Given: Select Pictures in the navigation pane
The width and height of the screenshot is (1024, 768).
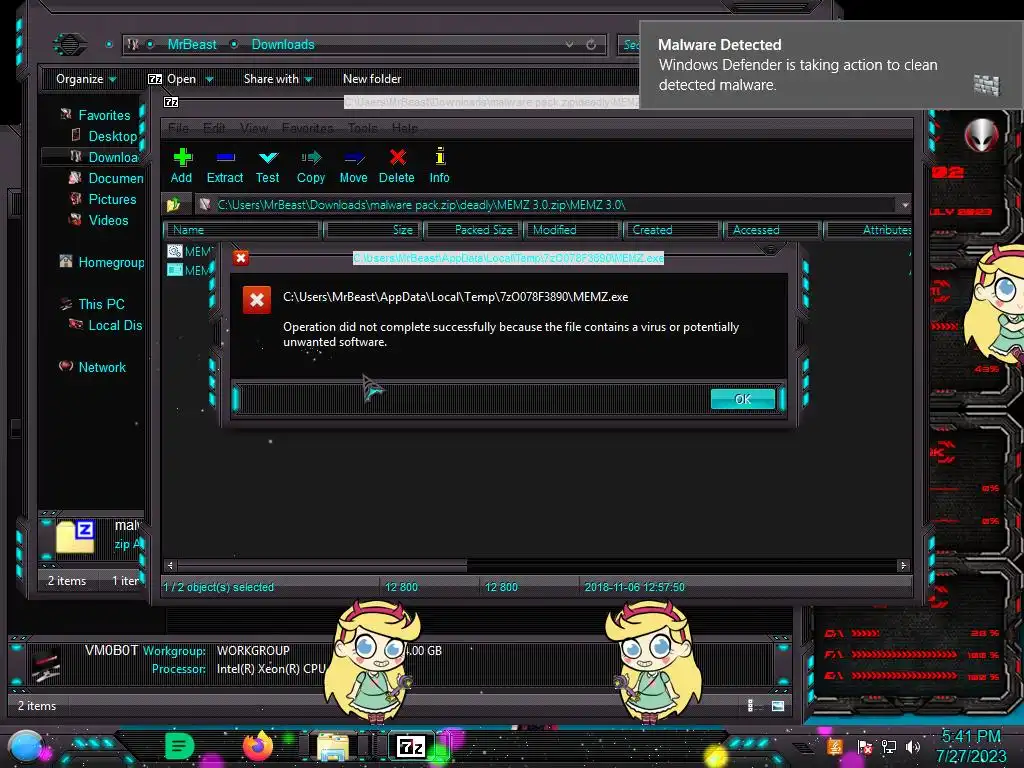Looking at the screenshot, I should tap(112, 199).
